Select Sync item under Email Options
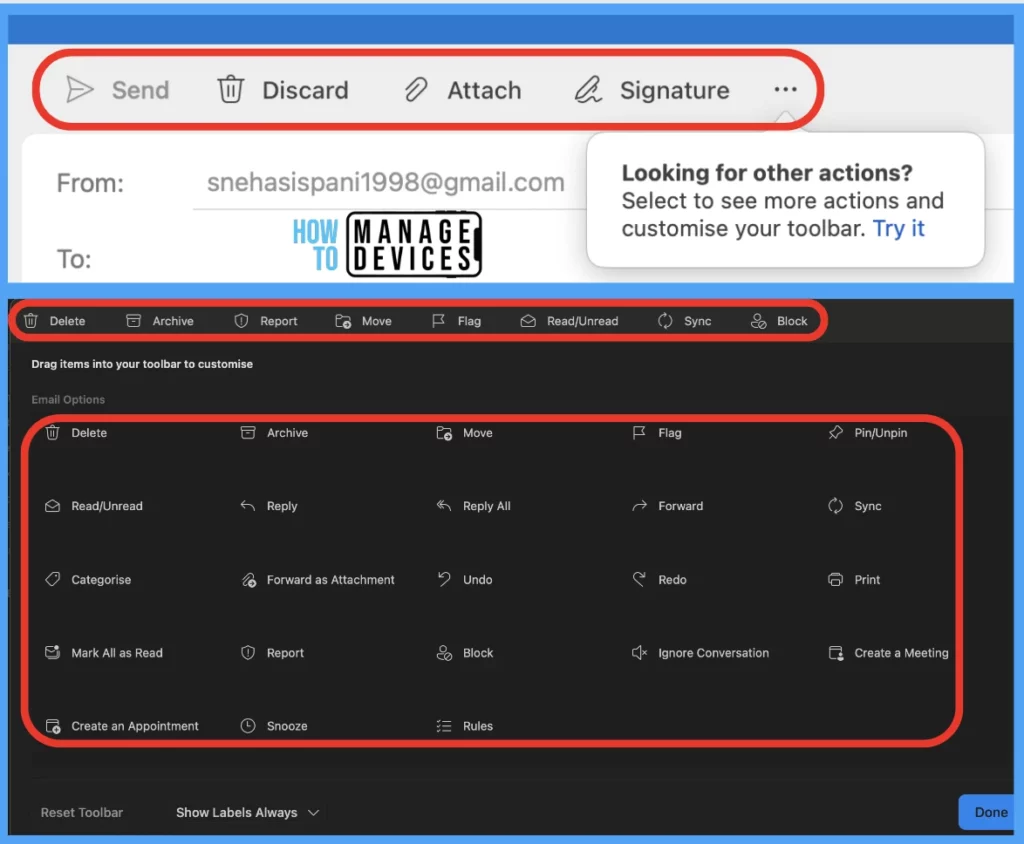Screen dimensions: 1024x844 click(855, 506)
